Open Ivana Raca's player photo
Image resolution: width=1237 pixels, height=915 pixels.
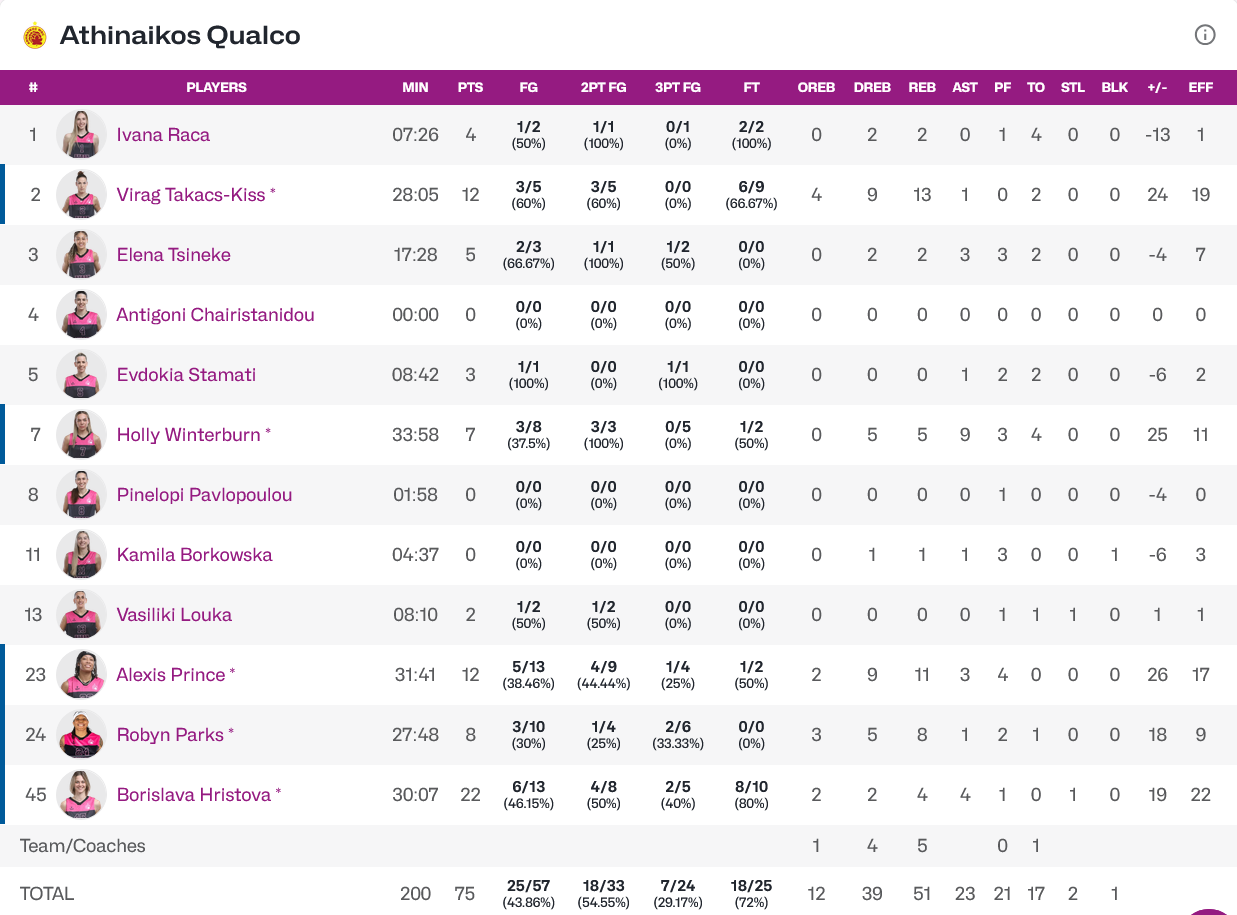pos(81,135)
